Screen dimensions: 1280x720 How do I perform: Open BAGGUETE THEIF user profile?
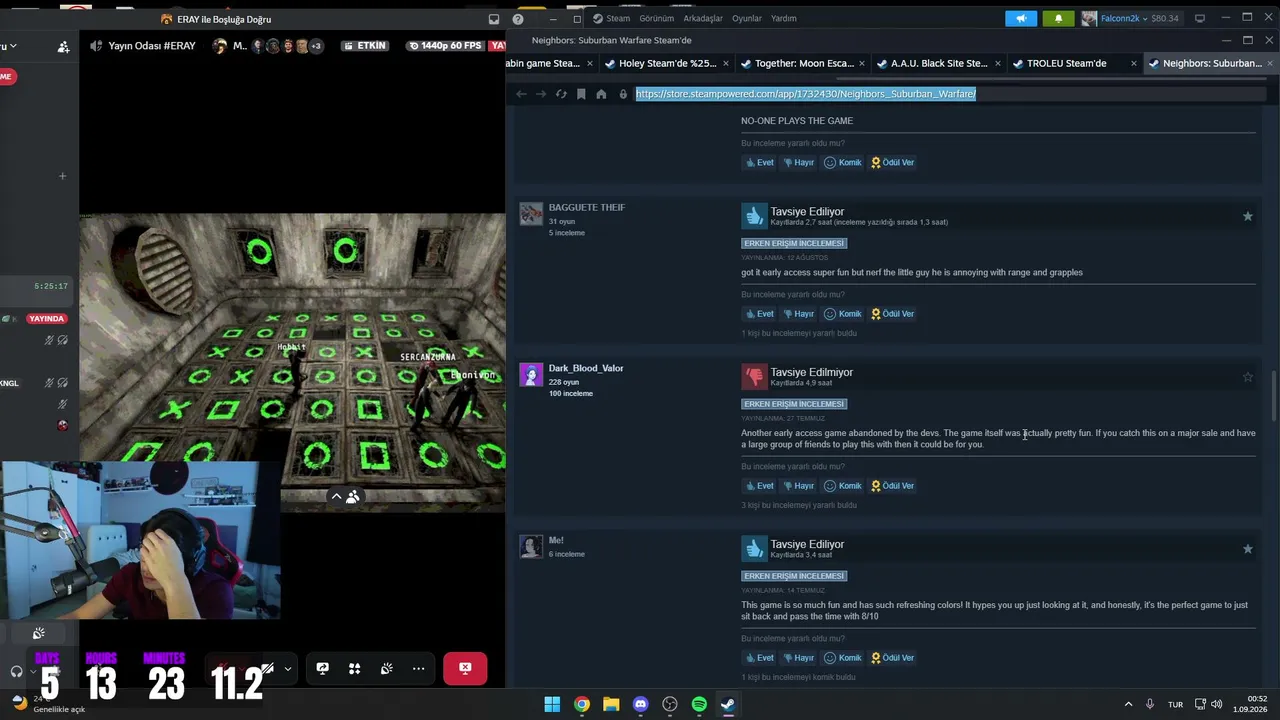(587, 208)
